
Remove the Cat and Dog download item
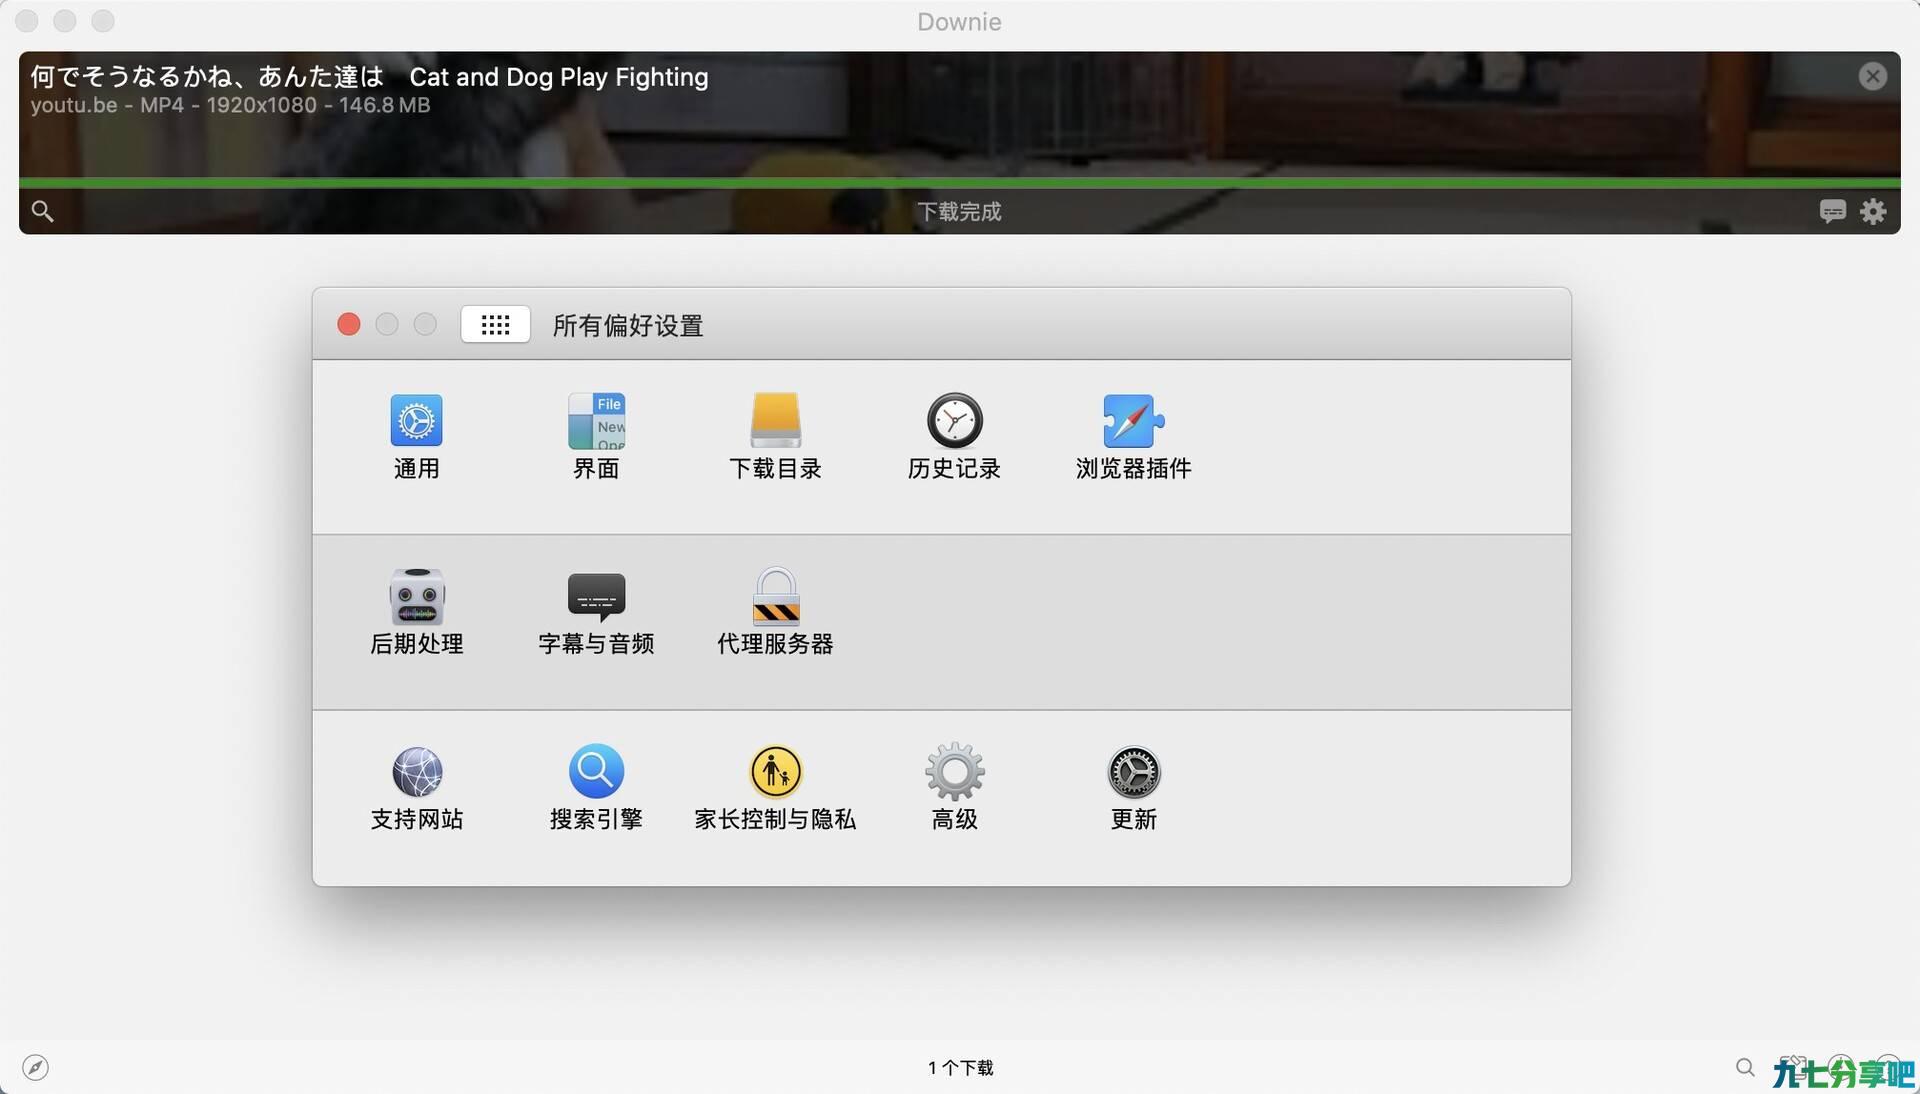(x=1872, y=76)
